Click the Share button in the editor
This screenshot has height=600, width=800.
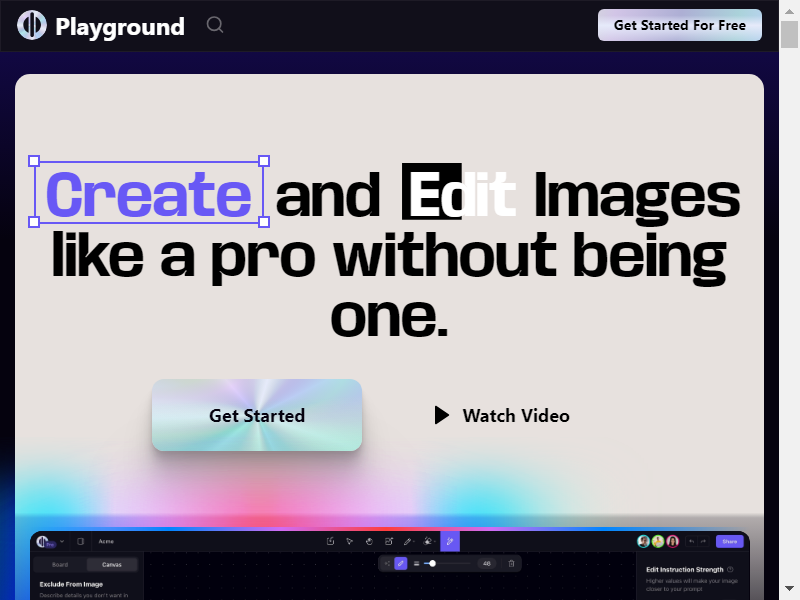(730, 541)
